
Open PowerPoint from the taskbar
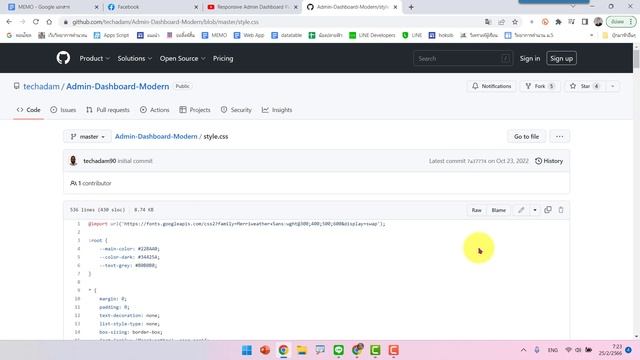click(x=265, y=350)
